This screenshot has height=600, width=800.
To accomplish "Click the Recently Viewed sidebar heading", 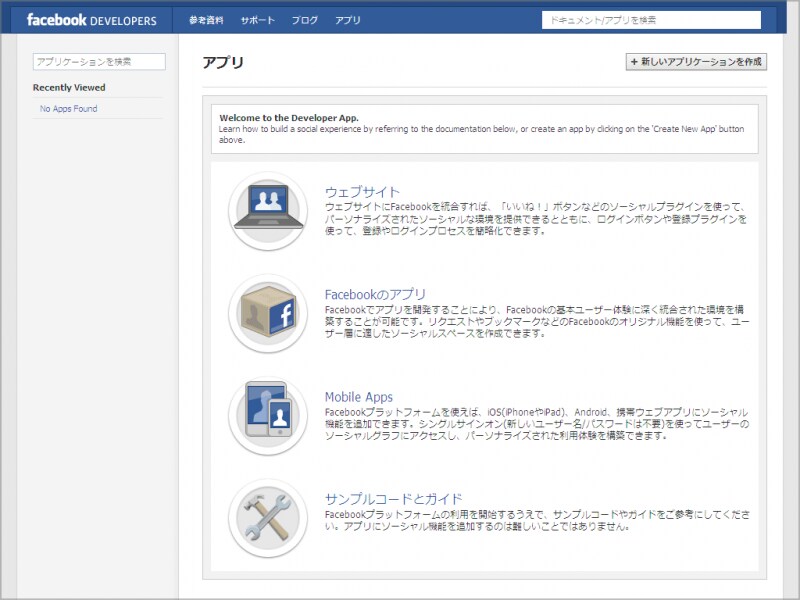I will 69,88.
